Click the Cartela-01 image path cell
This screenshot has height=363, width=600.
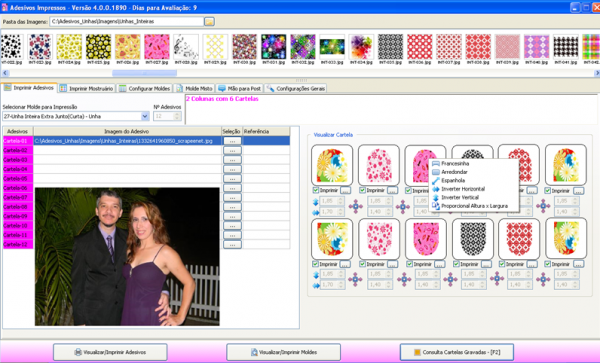coord(127,141)
